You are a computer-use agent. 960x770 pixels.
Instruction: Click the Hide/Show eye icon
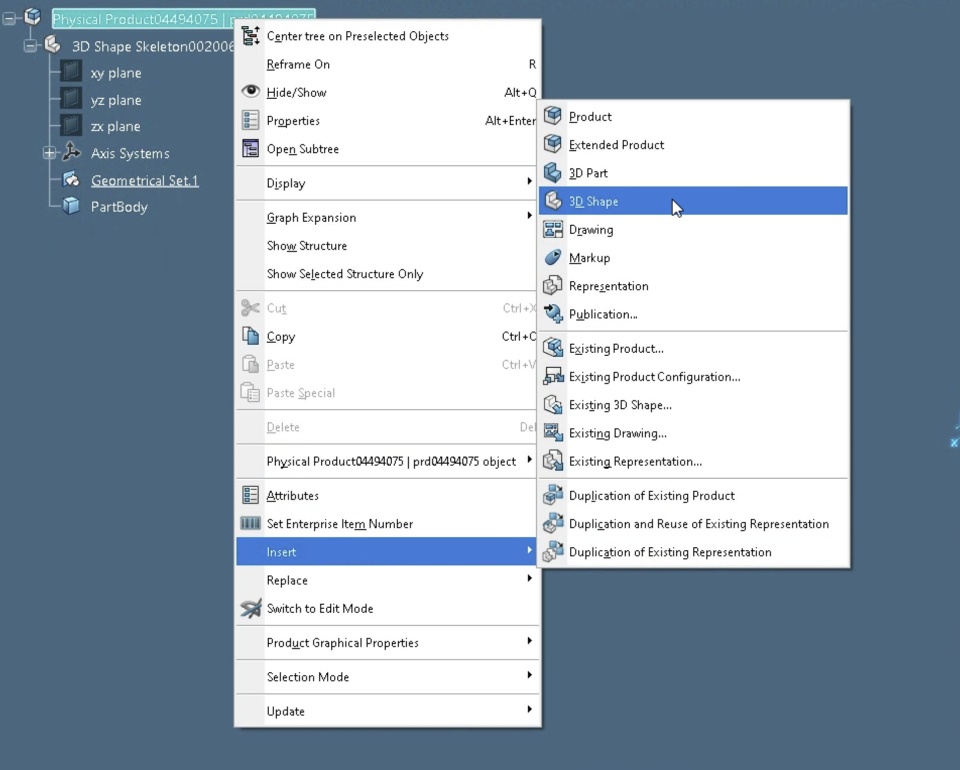(250, 92)
